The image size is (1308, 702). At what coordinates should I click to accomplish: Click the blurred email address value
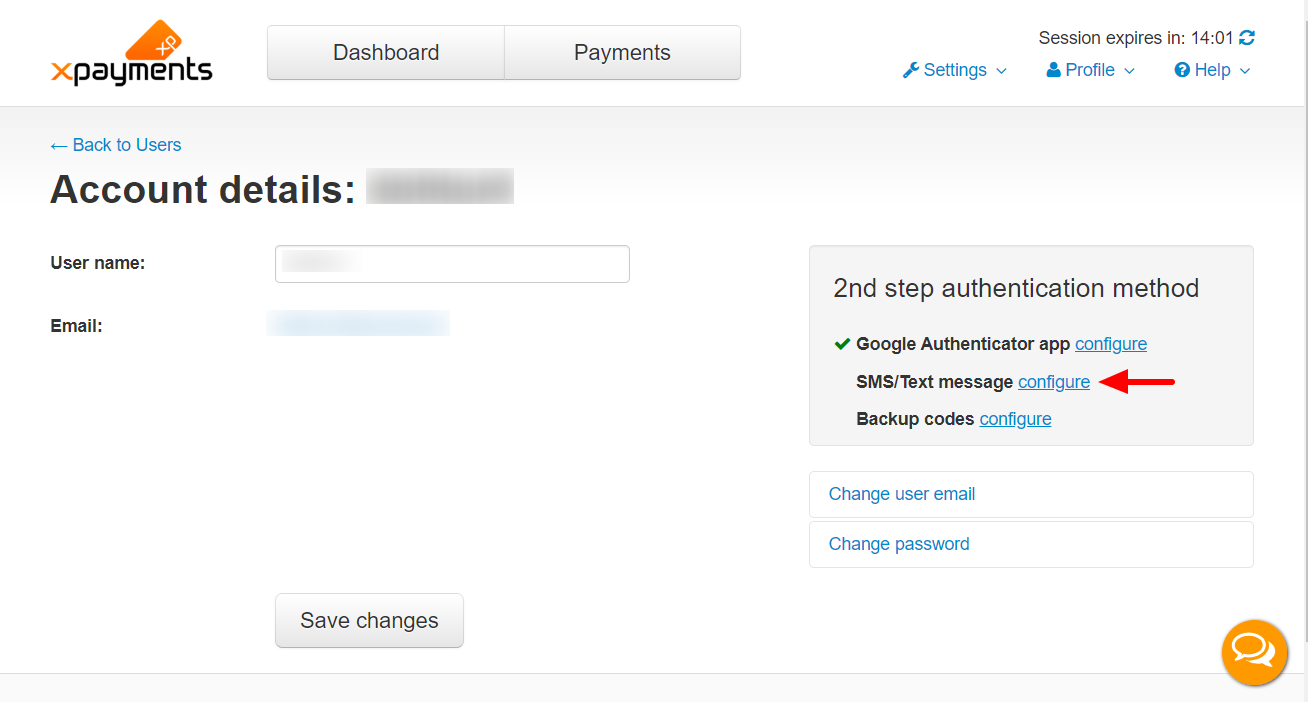358,323
